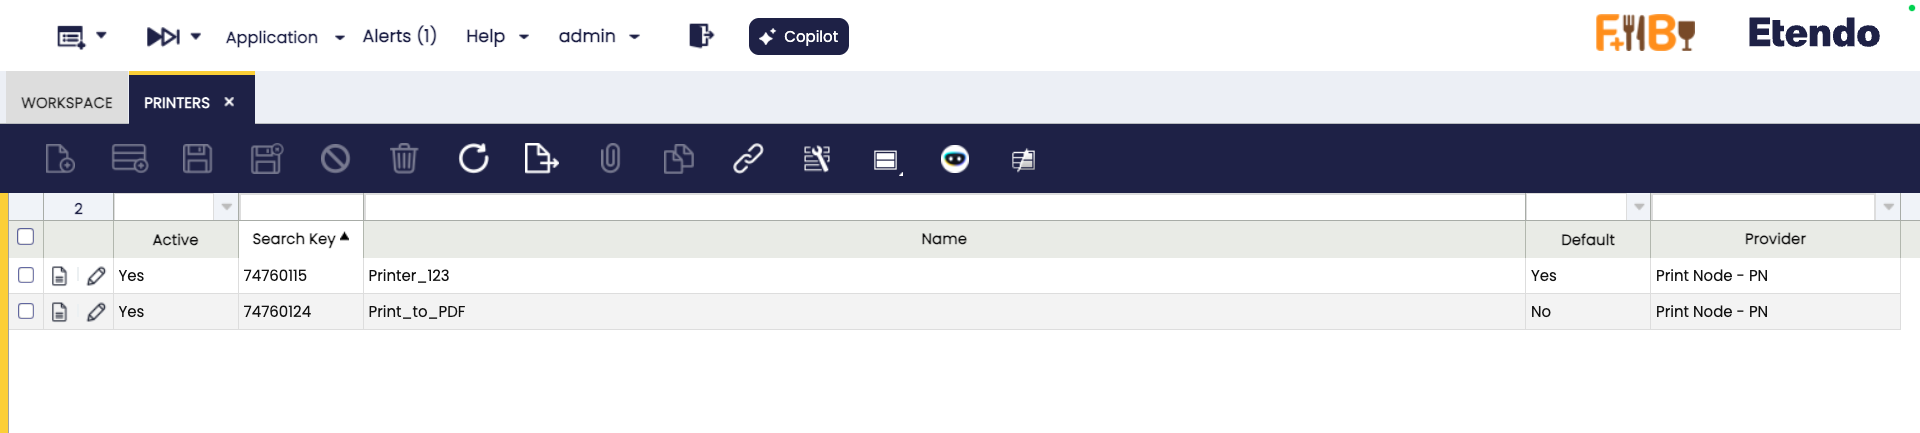Image resolution: width=1920 pixels, height=433 pixels.
Task: Click the Link chain toolbar icon
Action: tap(748, 158)
